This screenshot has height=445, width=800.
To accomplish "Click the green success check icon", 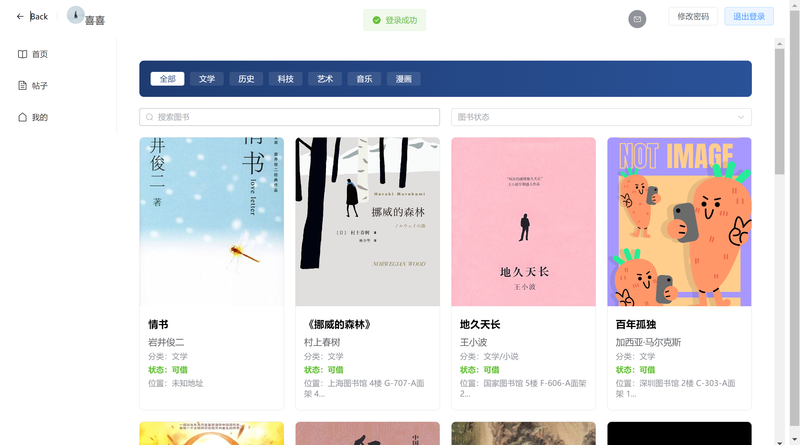I will click(377, 20).
